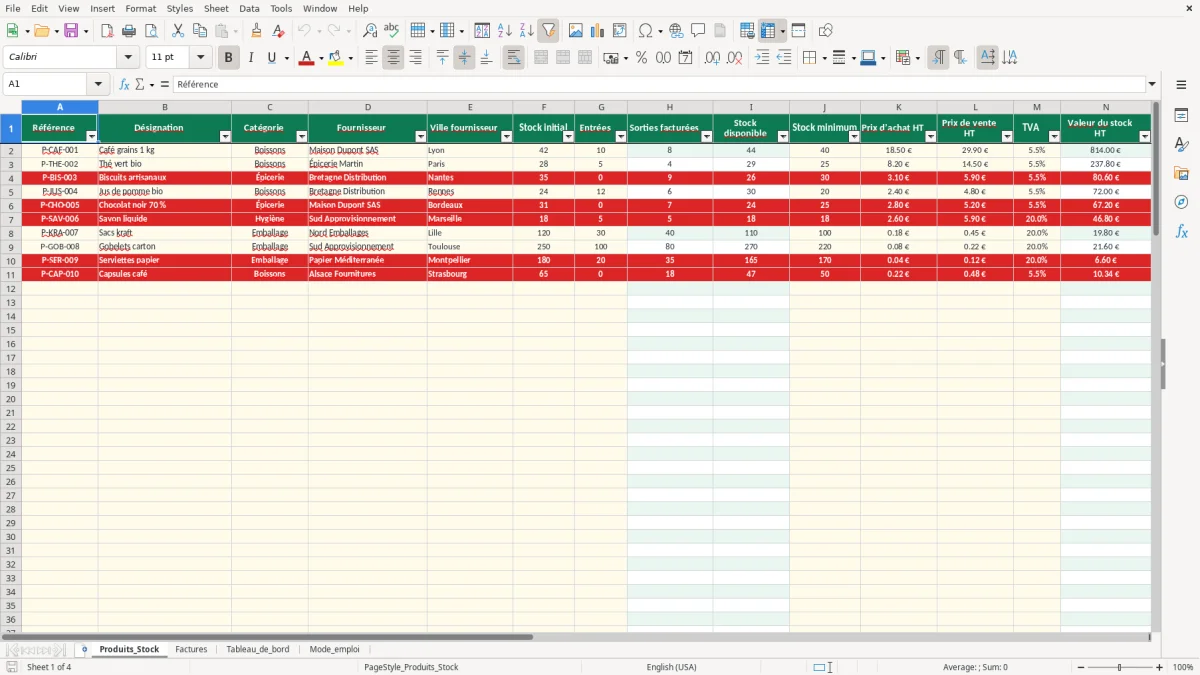Viewport: 1200px width, 675px height.
Task: Click the Print icon
Action: (128, 31)
